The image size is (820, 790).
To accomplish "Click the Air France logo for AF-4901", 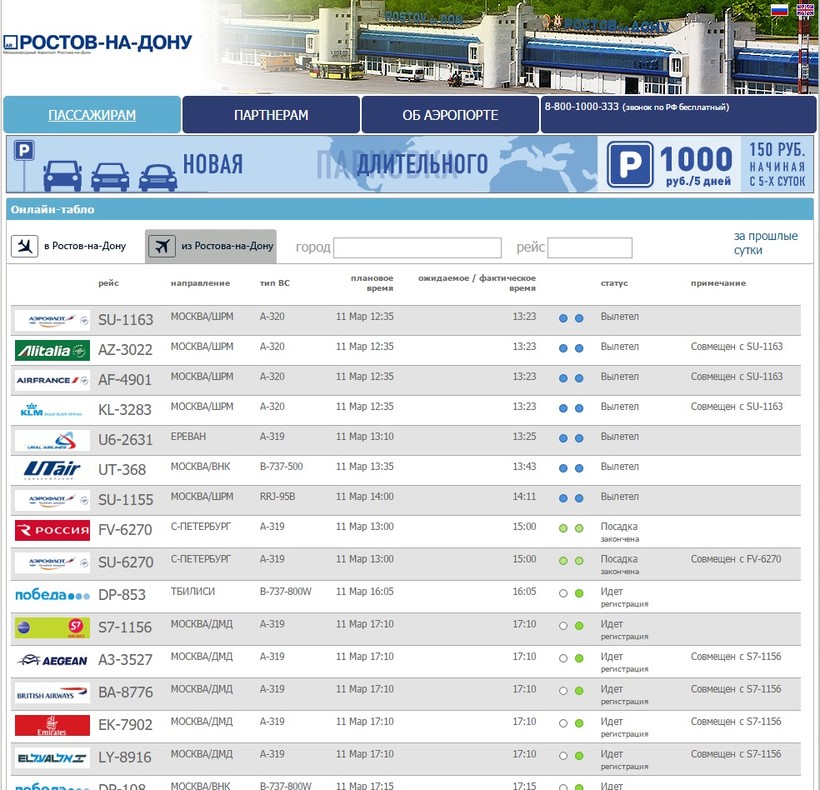I will click(x=52, y=380).
